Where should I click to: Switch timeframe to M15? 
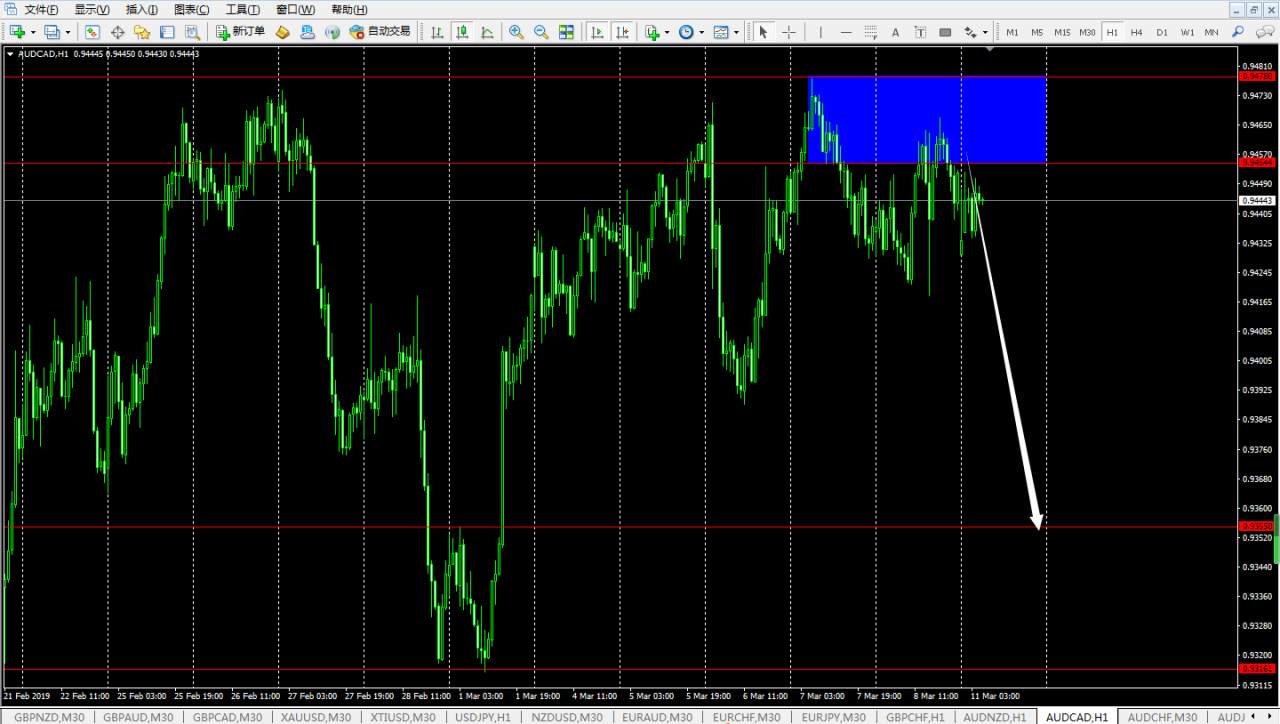point(1062,32)
